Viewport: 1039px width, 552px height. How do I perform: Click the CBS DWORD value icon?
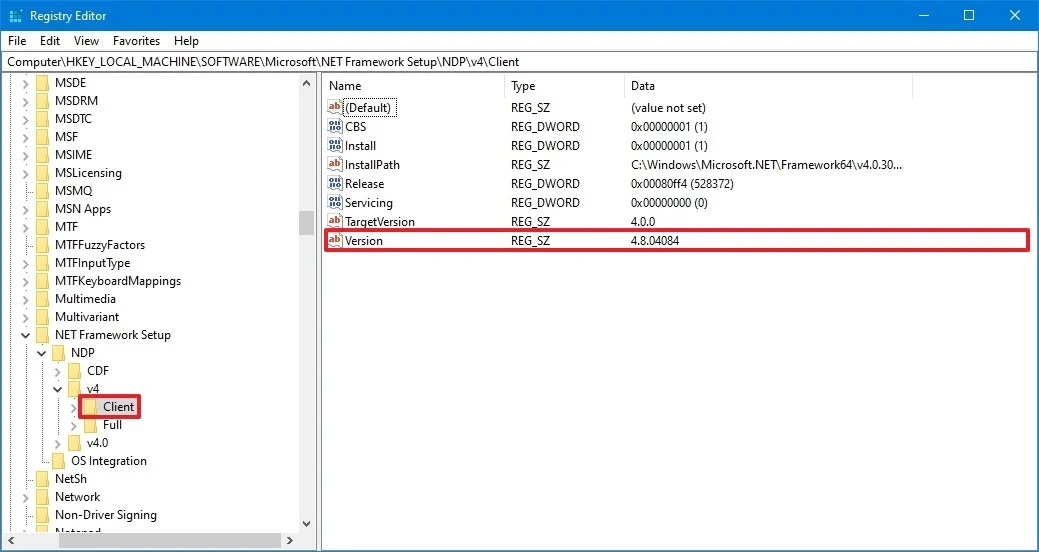[335, 127]
